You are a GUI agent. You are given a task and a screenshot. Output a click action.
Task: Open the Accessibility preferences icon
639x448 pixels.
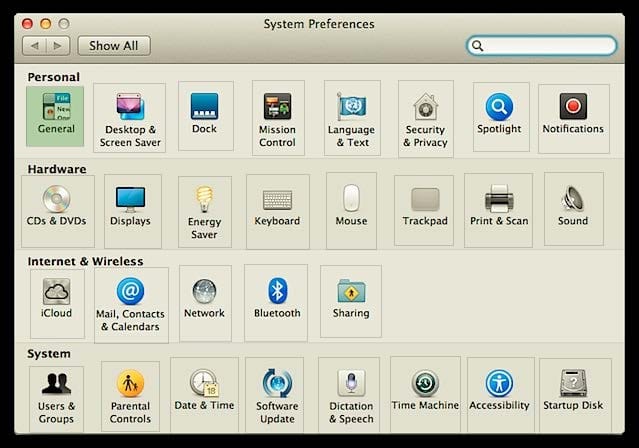click(501, 395)
